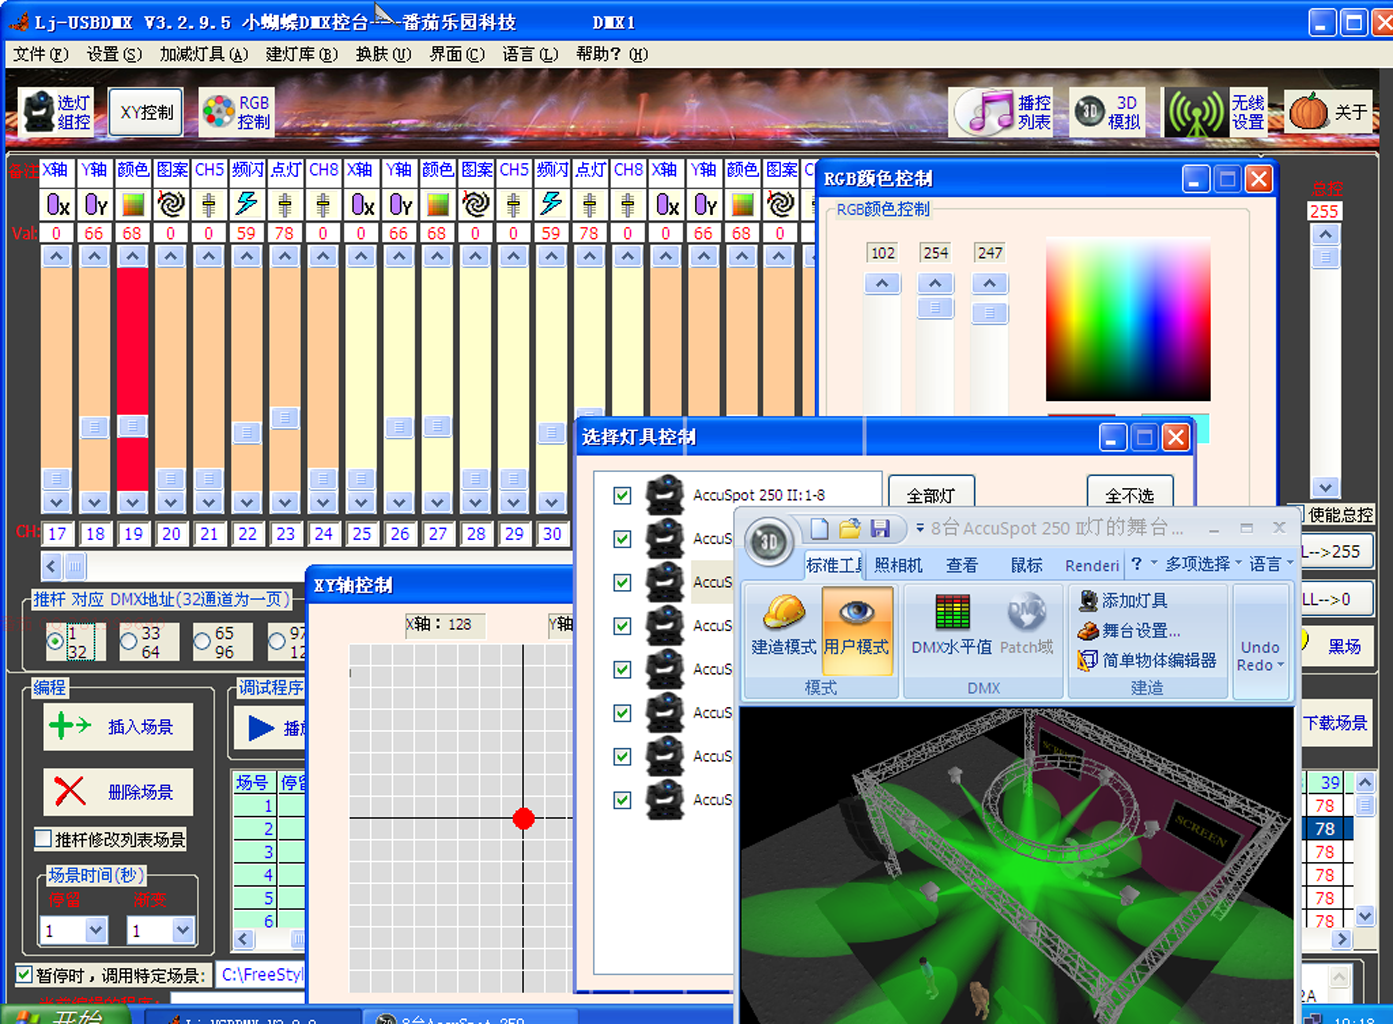Click X轴 icon of channel 17

tap(57, 205)
